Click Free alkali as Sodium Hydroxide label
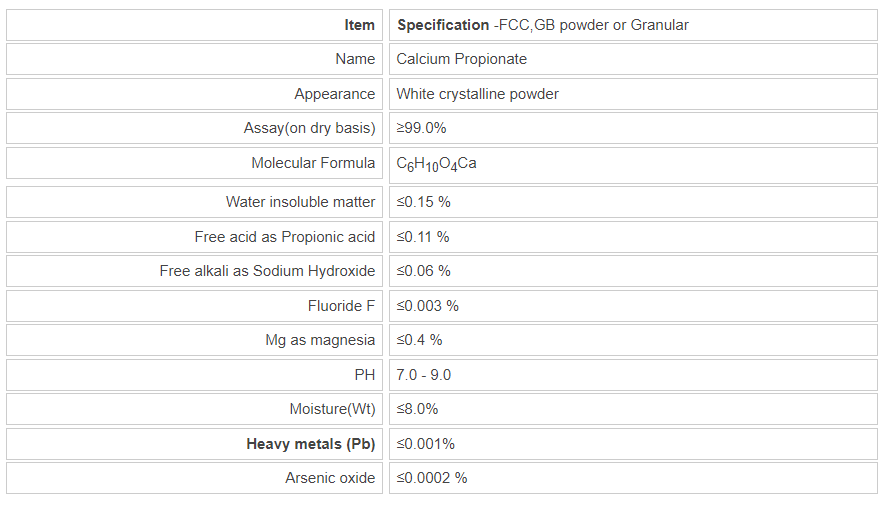 tap(267, 271)
